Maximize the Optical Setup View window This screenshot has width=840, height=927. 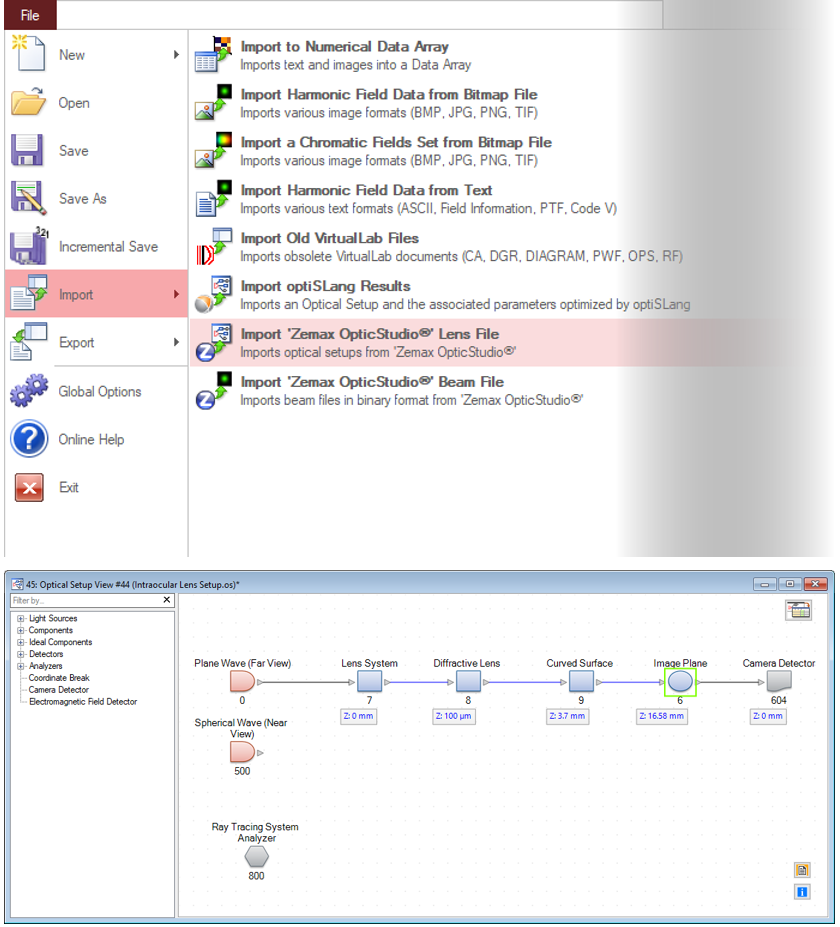790,584
